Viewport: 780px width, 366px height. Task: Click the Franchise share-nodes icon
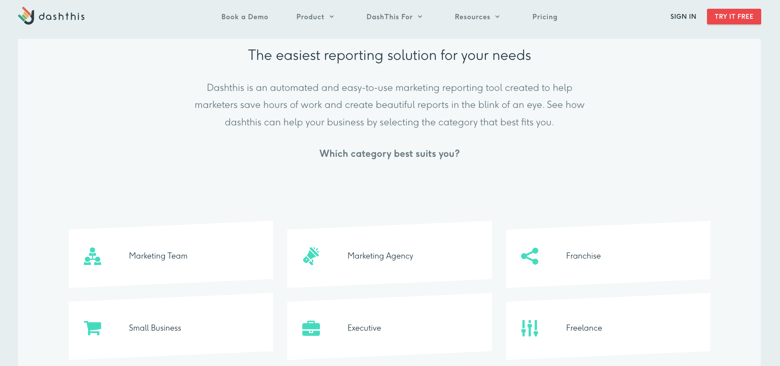coord(530,256)
